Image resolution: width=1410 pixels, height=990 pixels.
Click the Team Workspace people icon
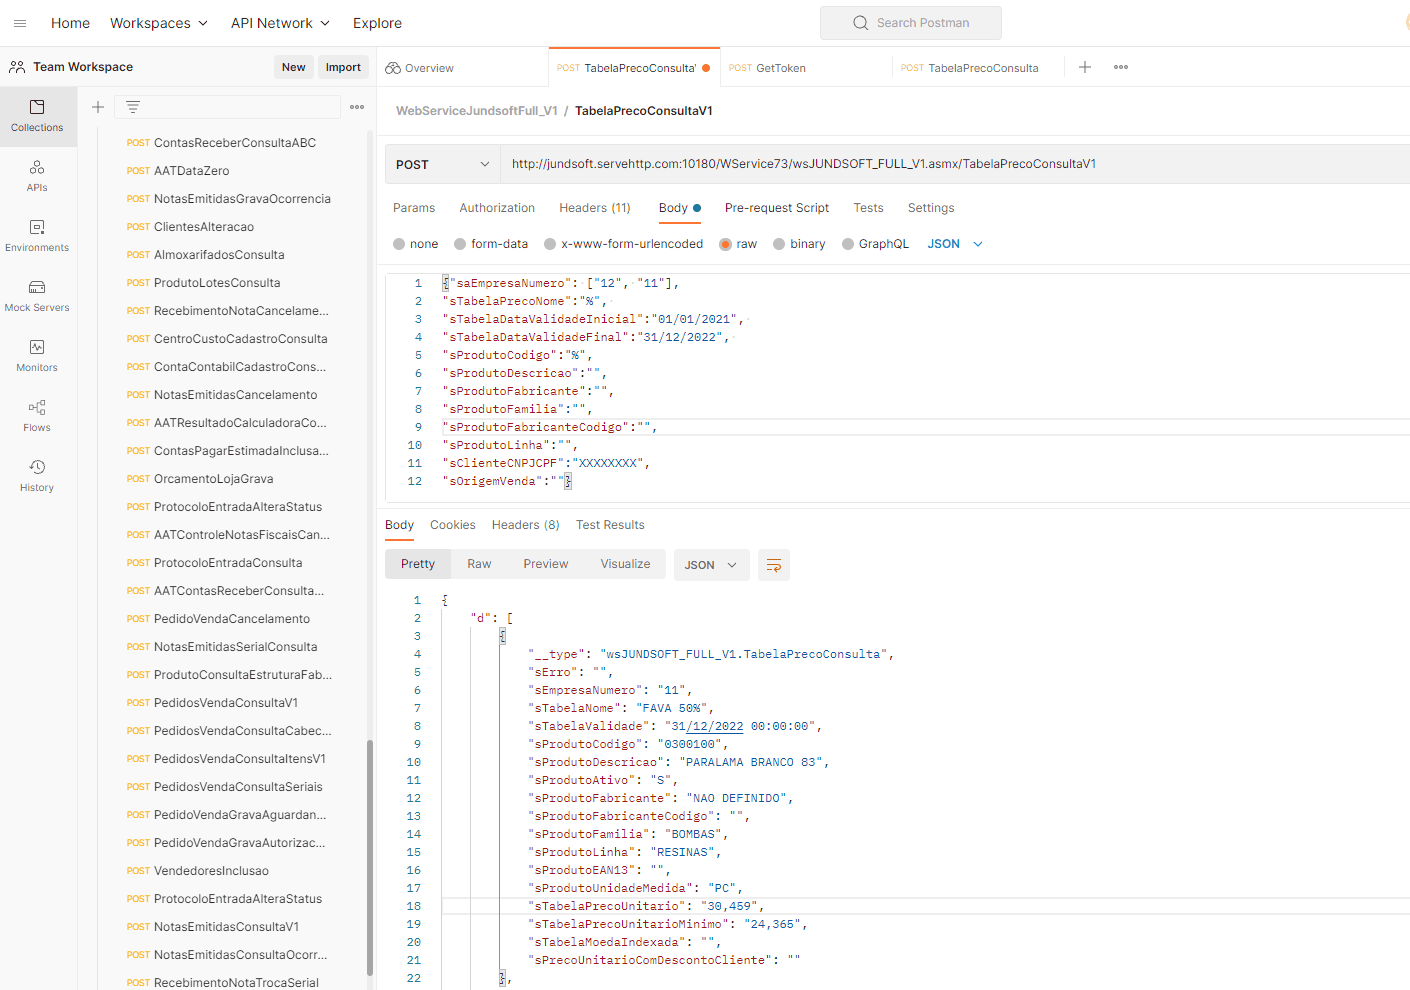[17, 67]
